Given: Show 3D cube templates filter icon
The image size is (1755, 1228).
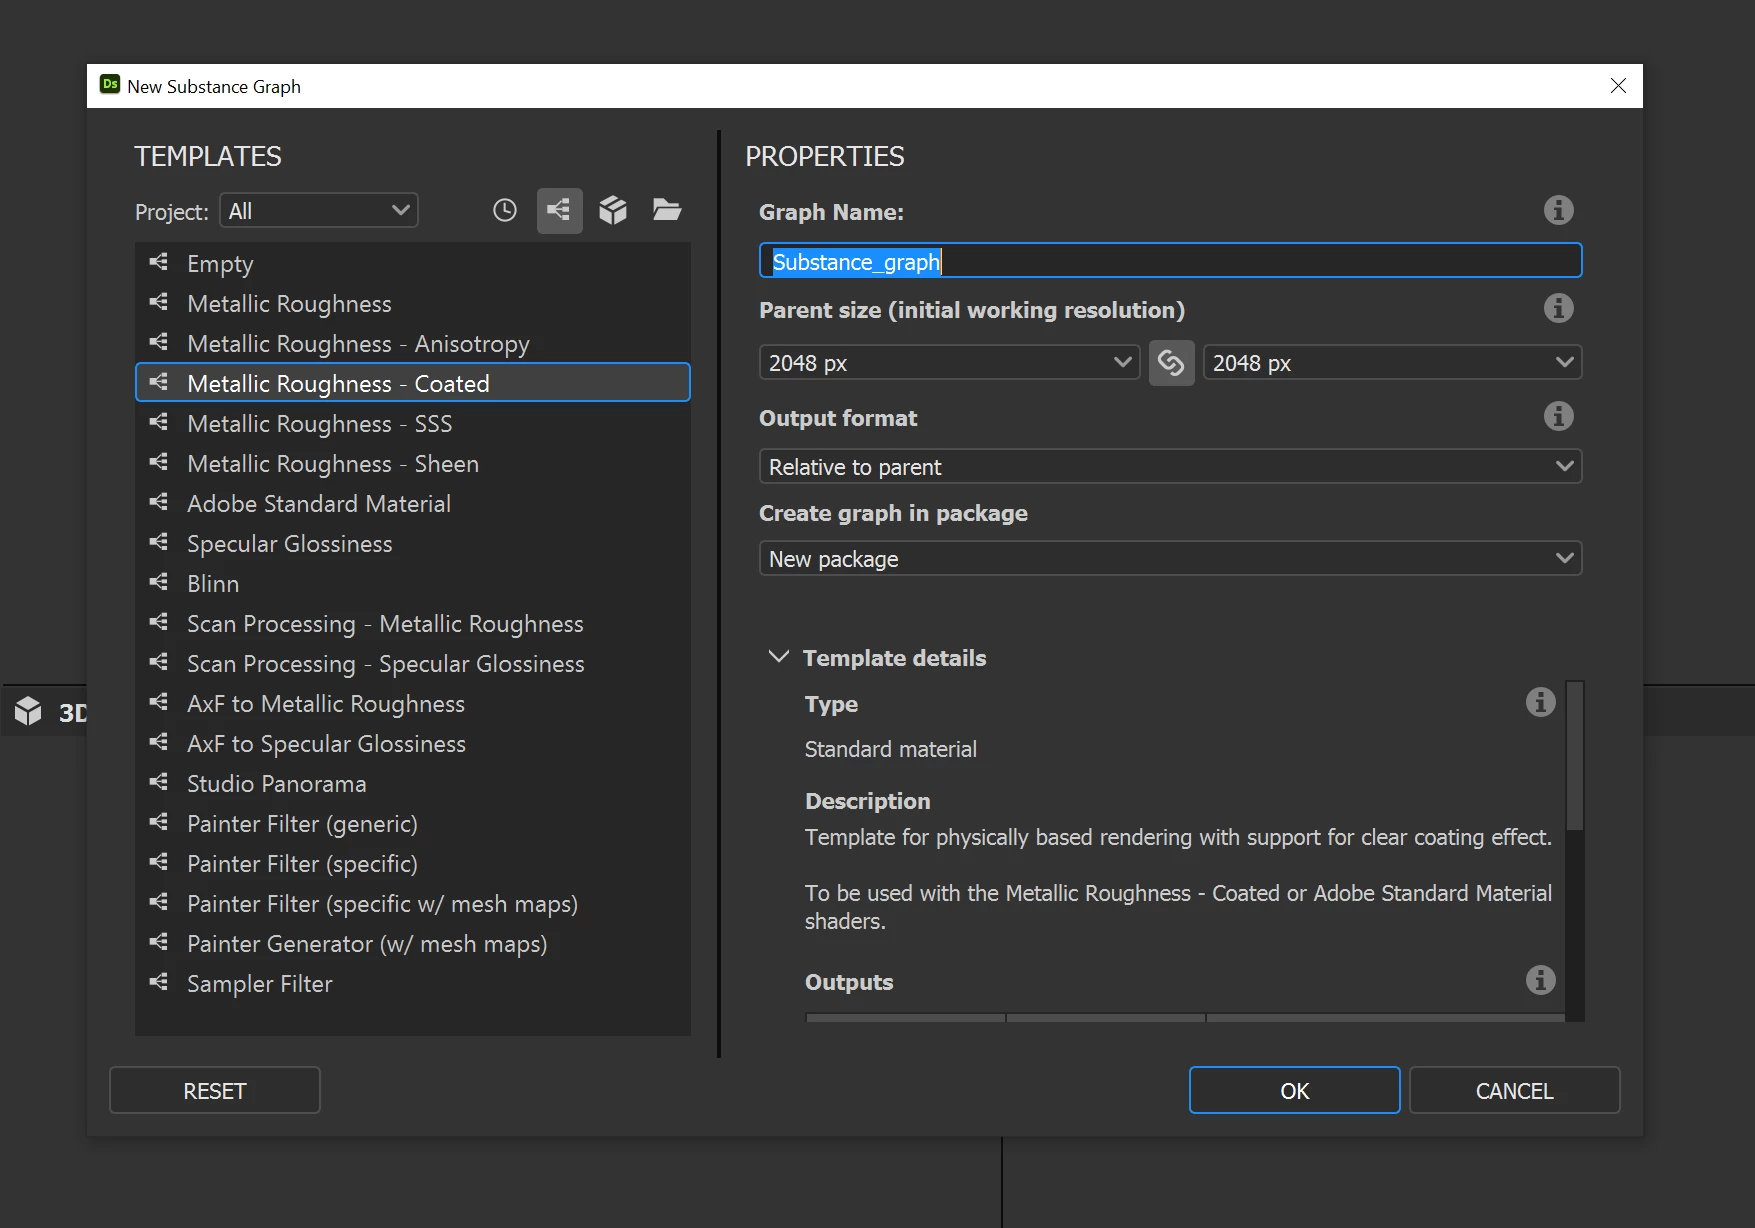Looking at the screenshot, I should (x=613, y=210).
